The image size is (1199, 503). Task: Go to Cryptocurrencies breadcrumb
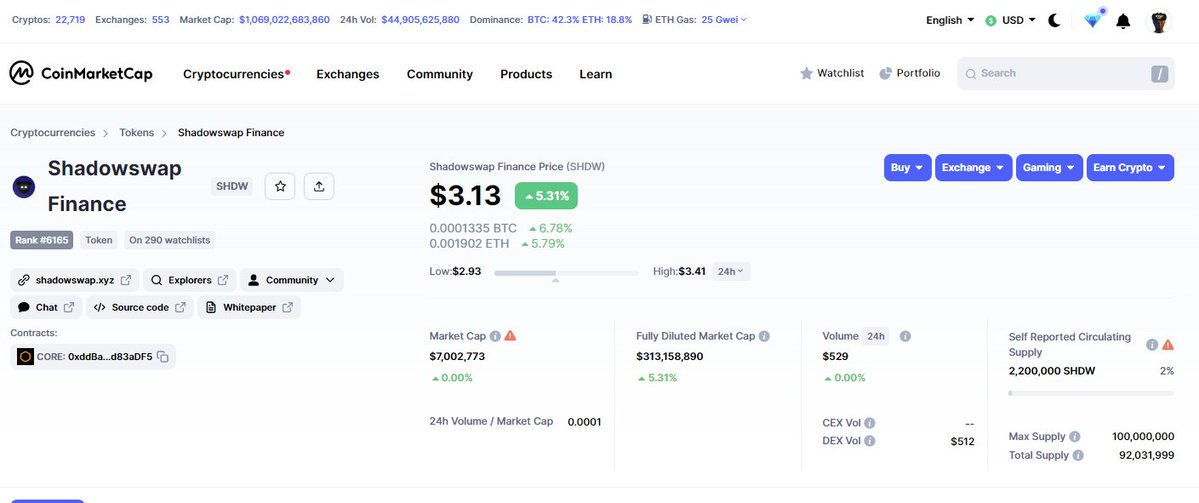coord(53,132)
